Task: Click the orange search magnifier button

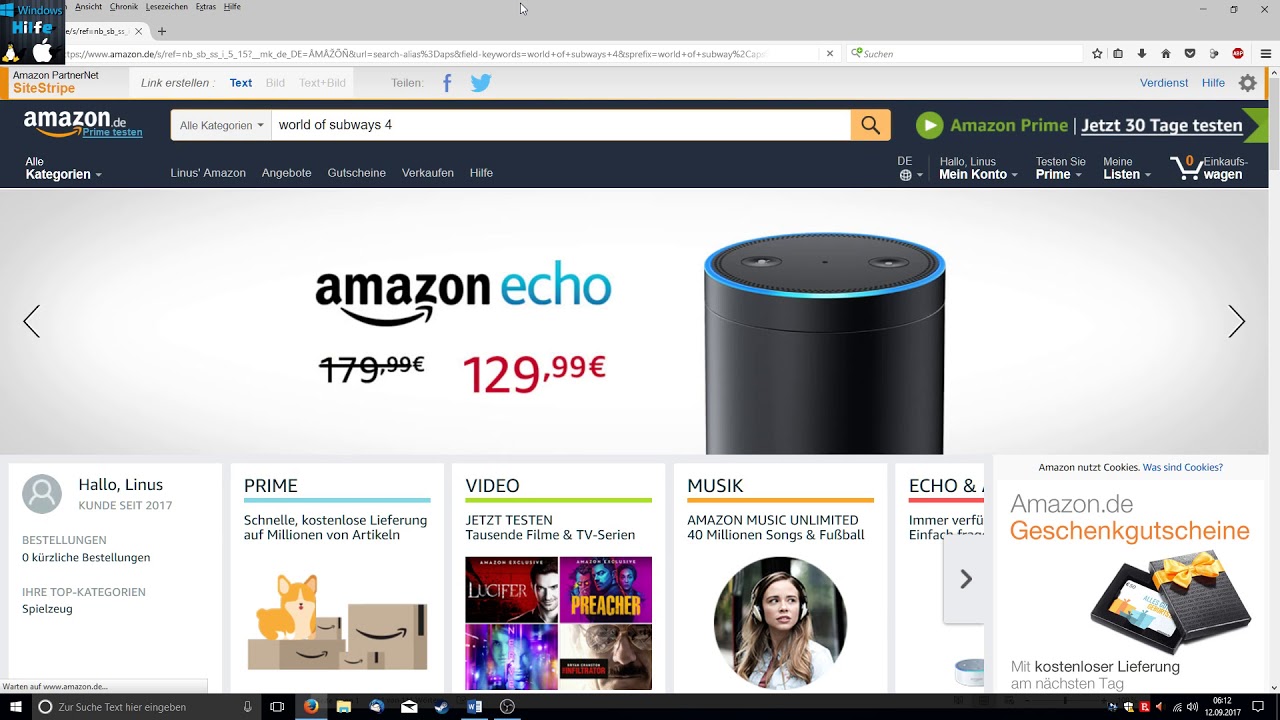Action: click(870, 125)
